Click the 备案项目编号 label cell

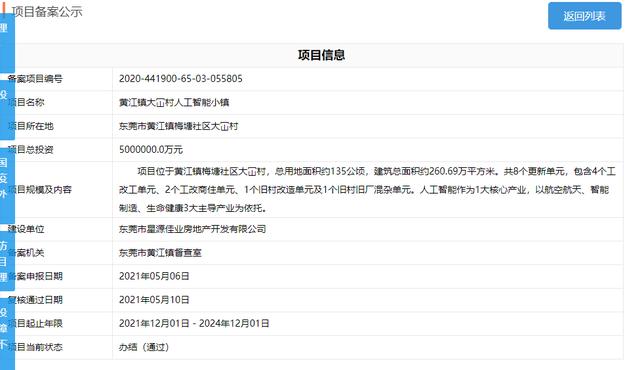[x=35, y=79]
